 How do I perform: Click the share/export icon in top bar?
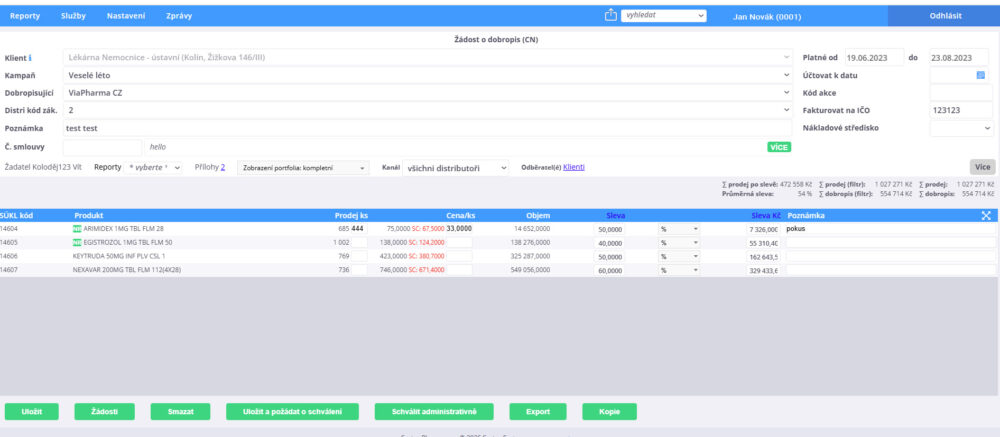(611, 15)
